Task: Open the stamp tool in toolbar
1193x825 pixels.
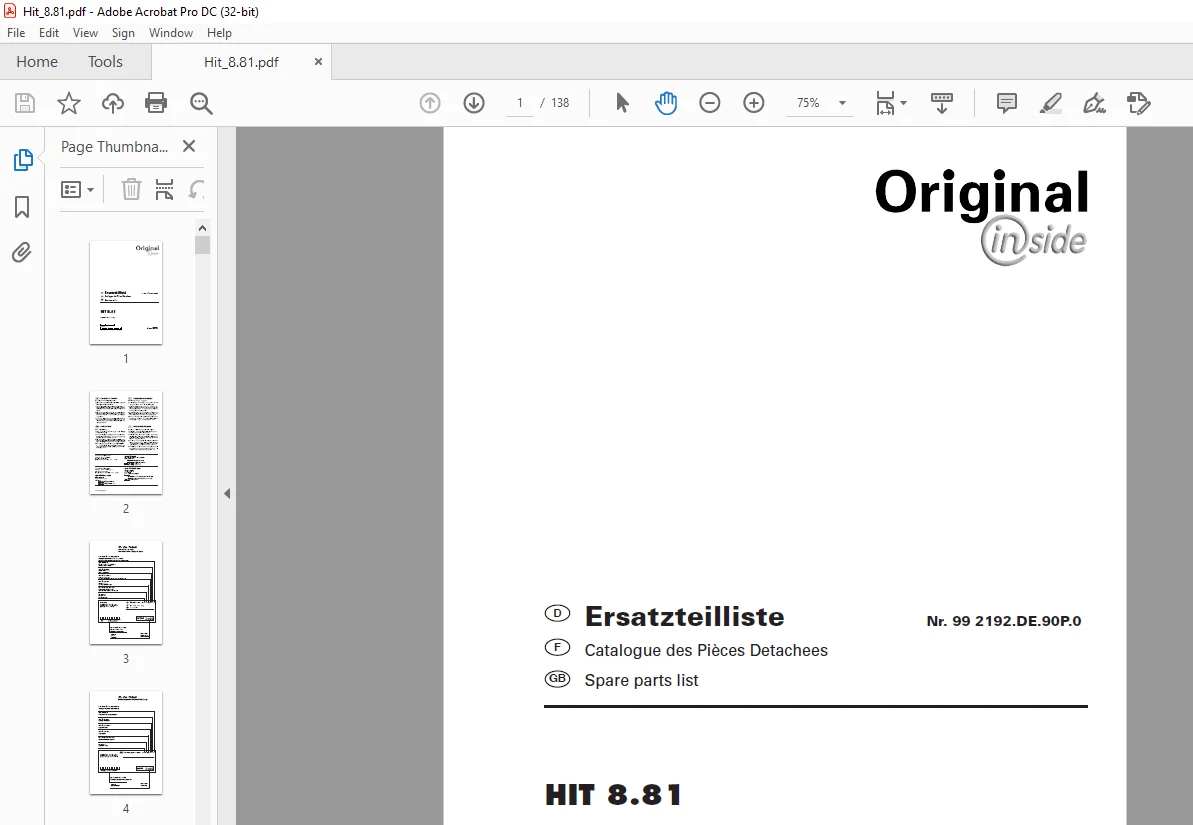Action: pos(1139,103)
